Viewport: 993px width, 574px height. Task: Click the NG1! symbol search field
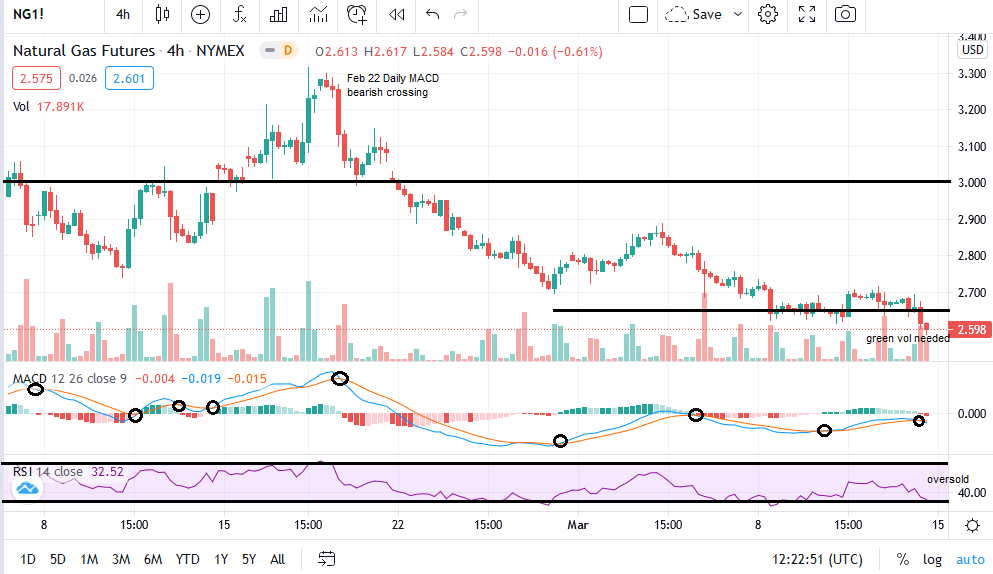(28, 14)
